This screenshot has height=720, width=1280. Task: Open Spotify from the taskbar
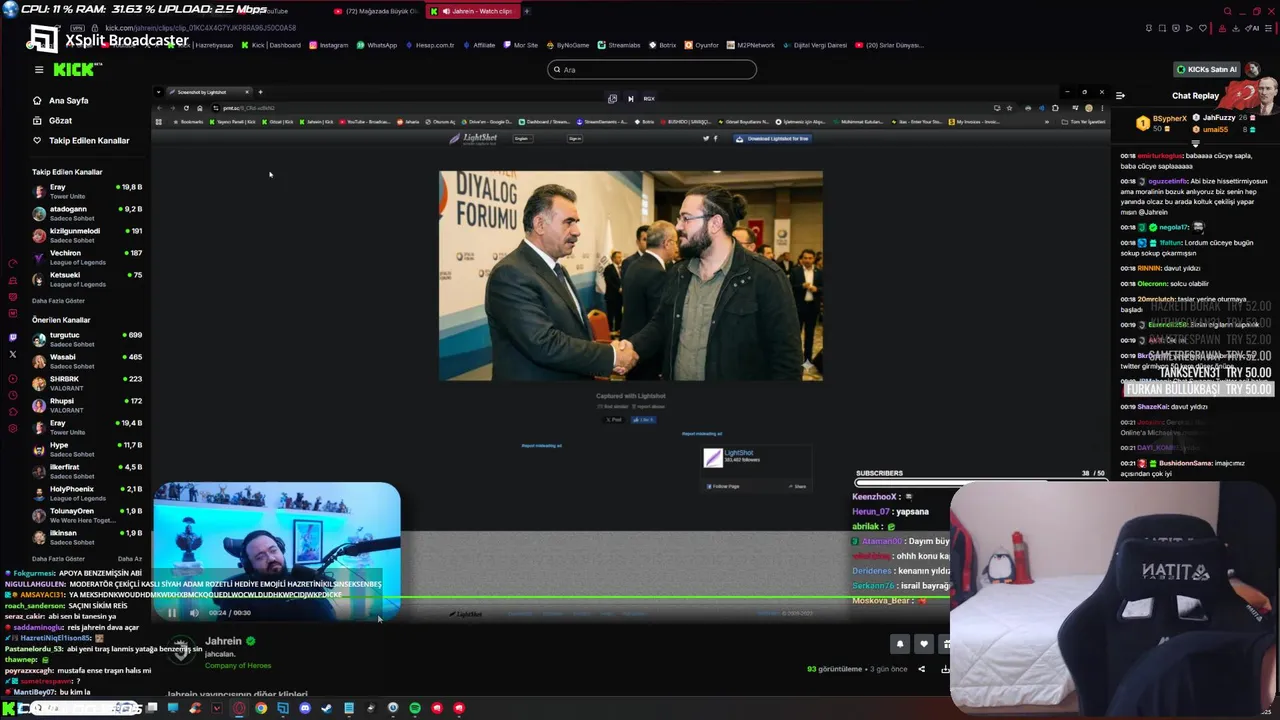(415, 708)
